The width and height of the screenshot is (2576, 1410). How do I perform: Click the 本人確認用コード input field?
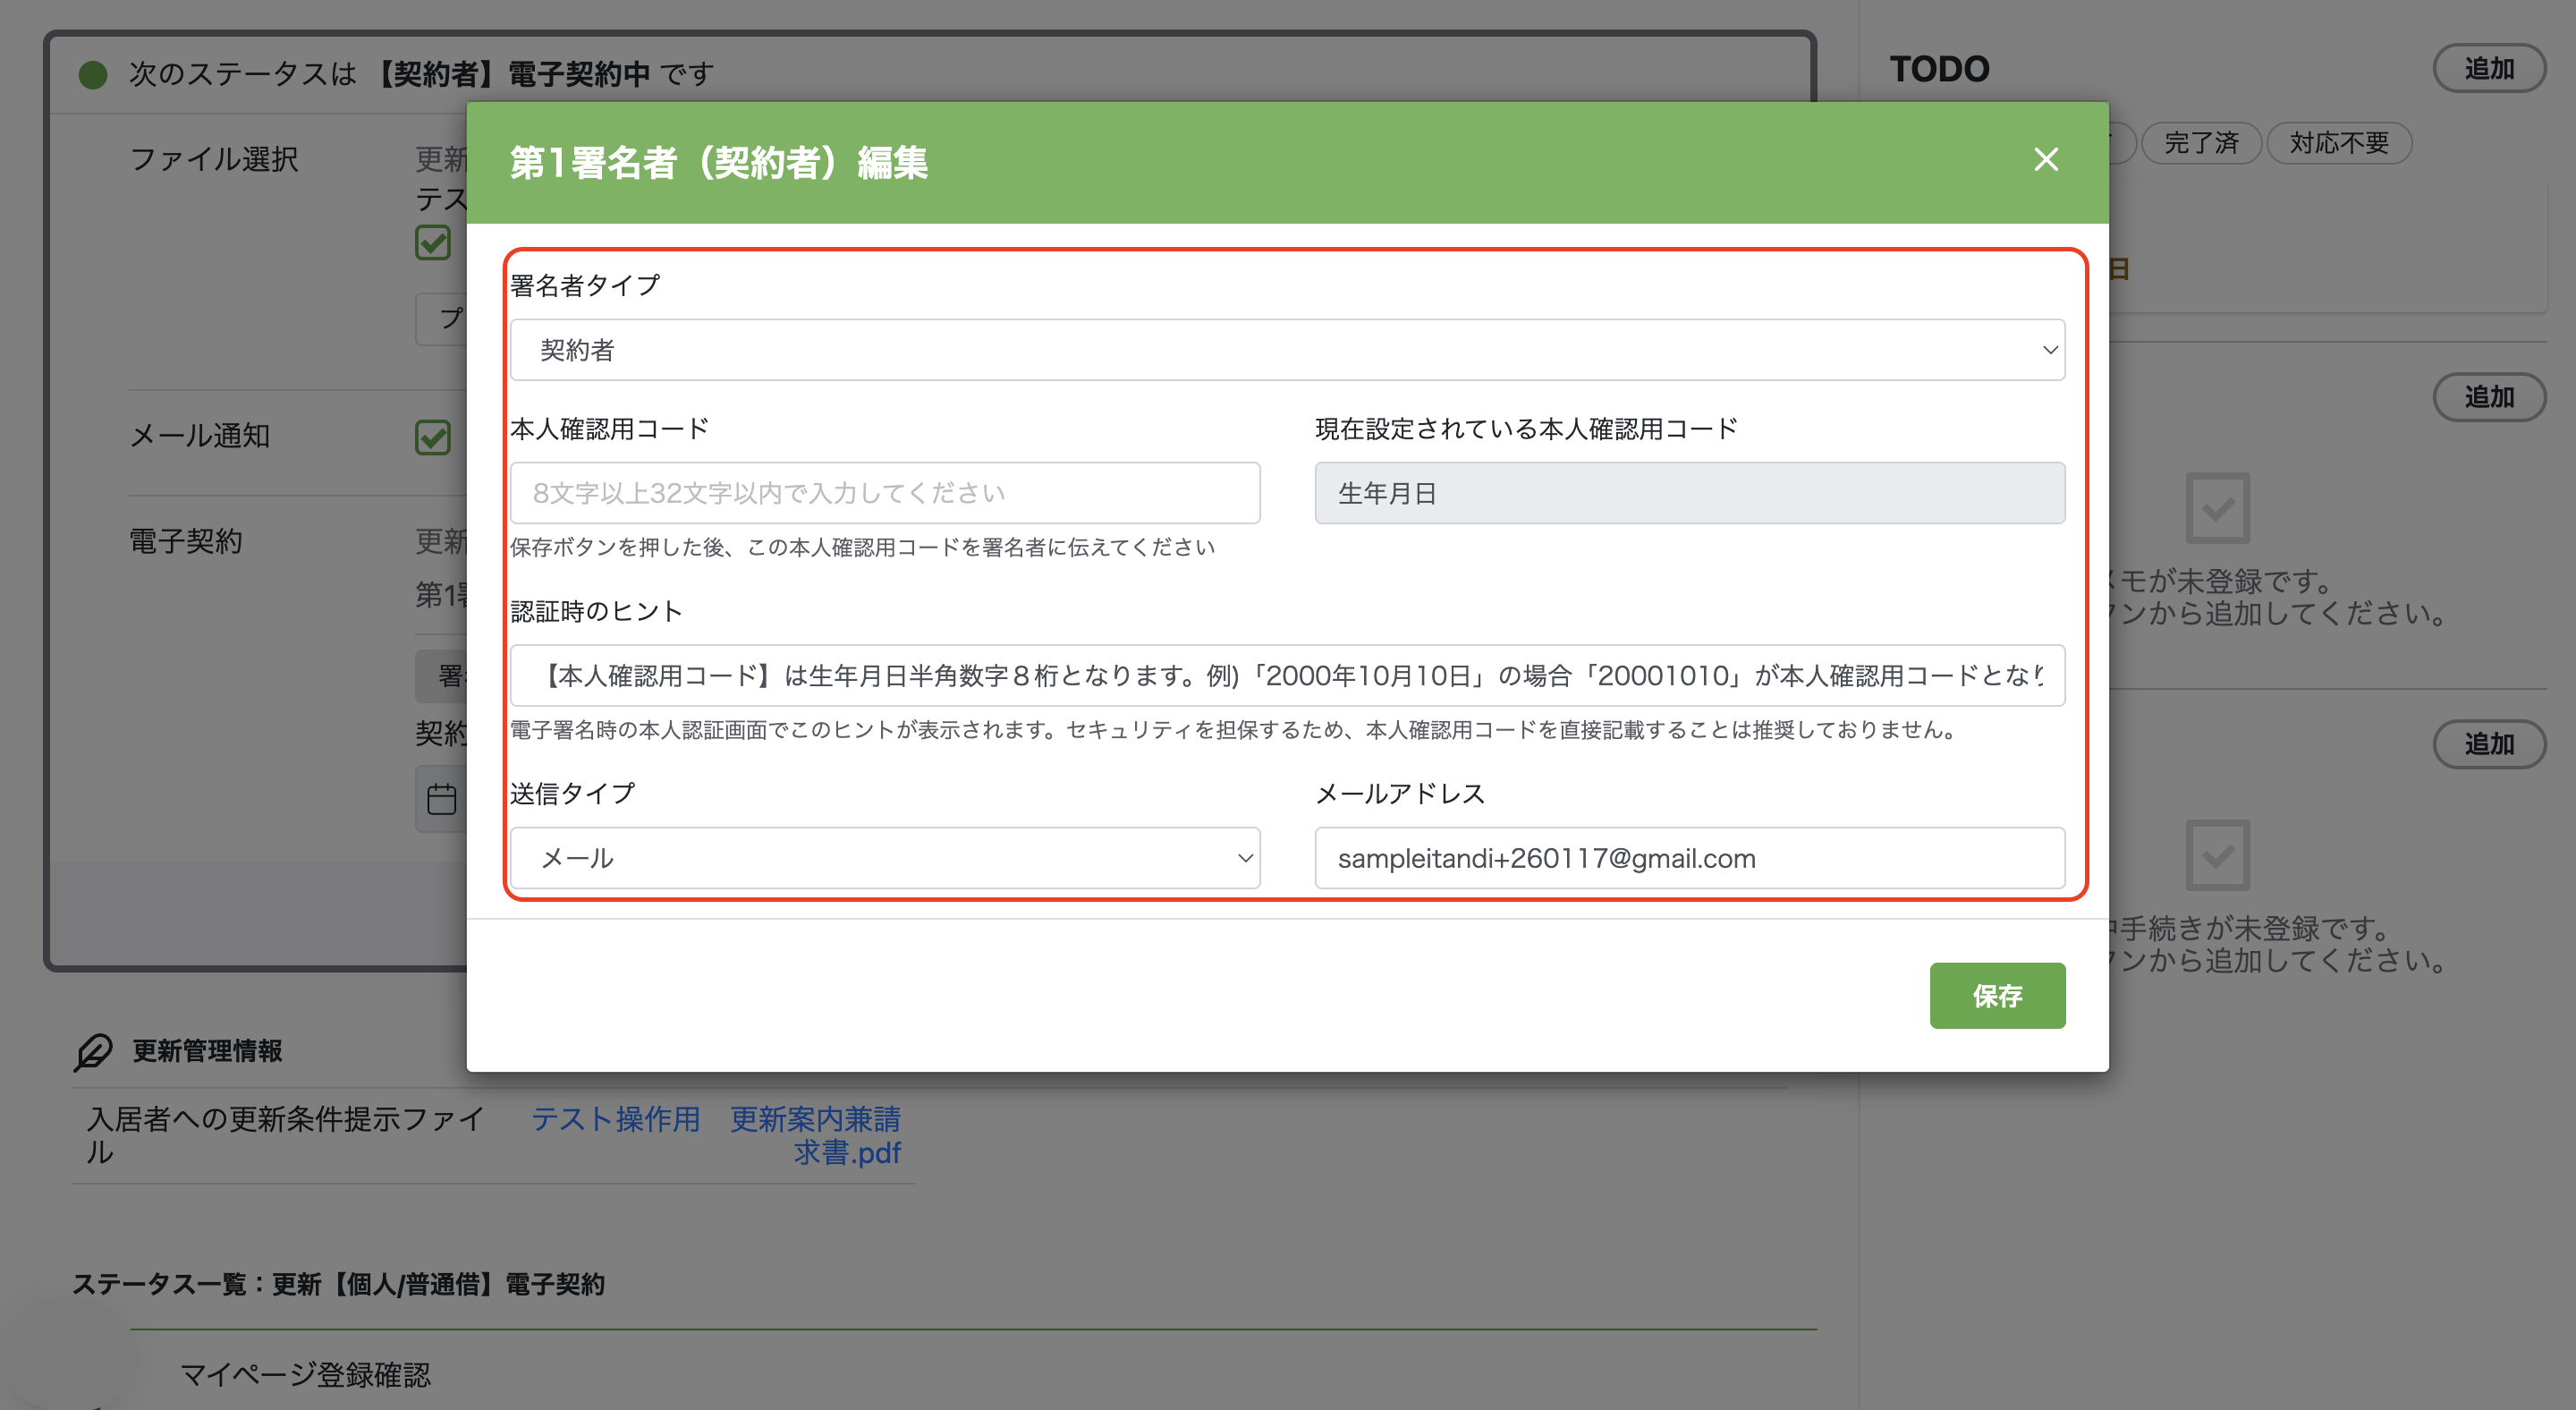885,493
